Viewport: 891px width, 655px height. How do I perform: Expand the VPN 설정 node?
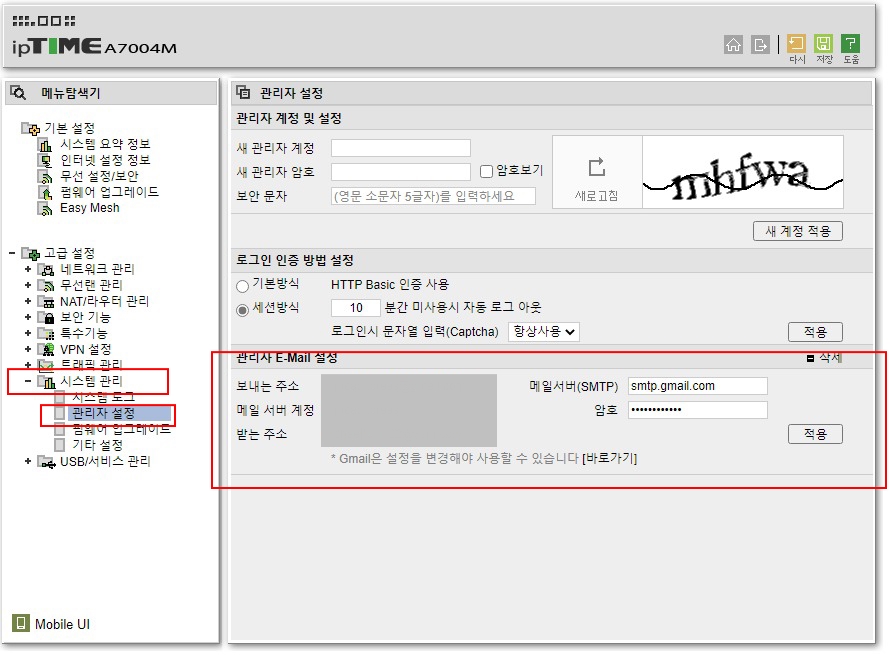coord(27,349)
